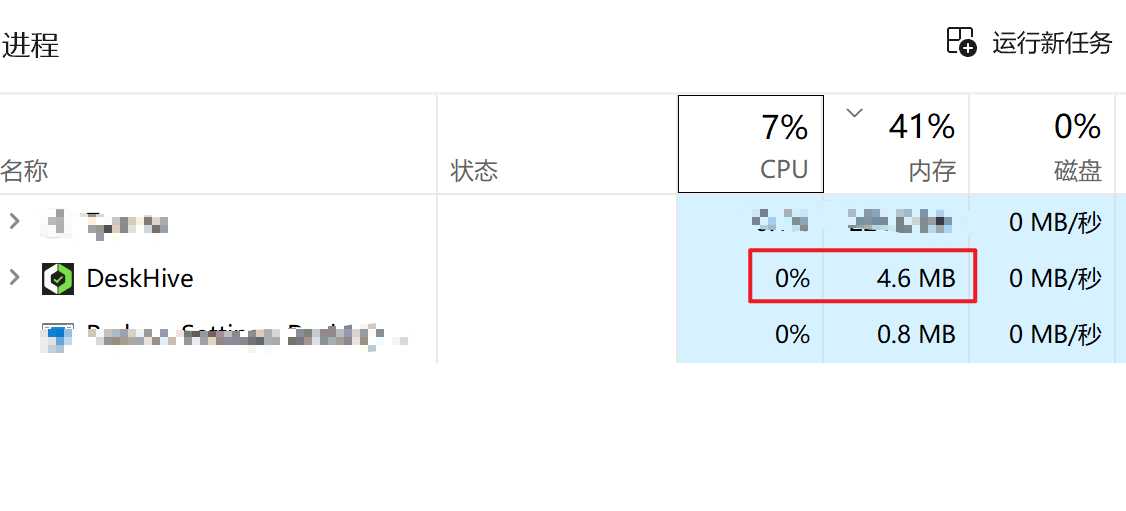This screenshot has width=1126, height=511.
Task: Click the Run new task icon
Action: click(x=960, y=42)
